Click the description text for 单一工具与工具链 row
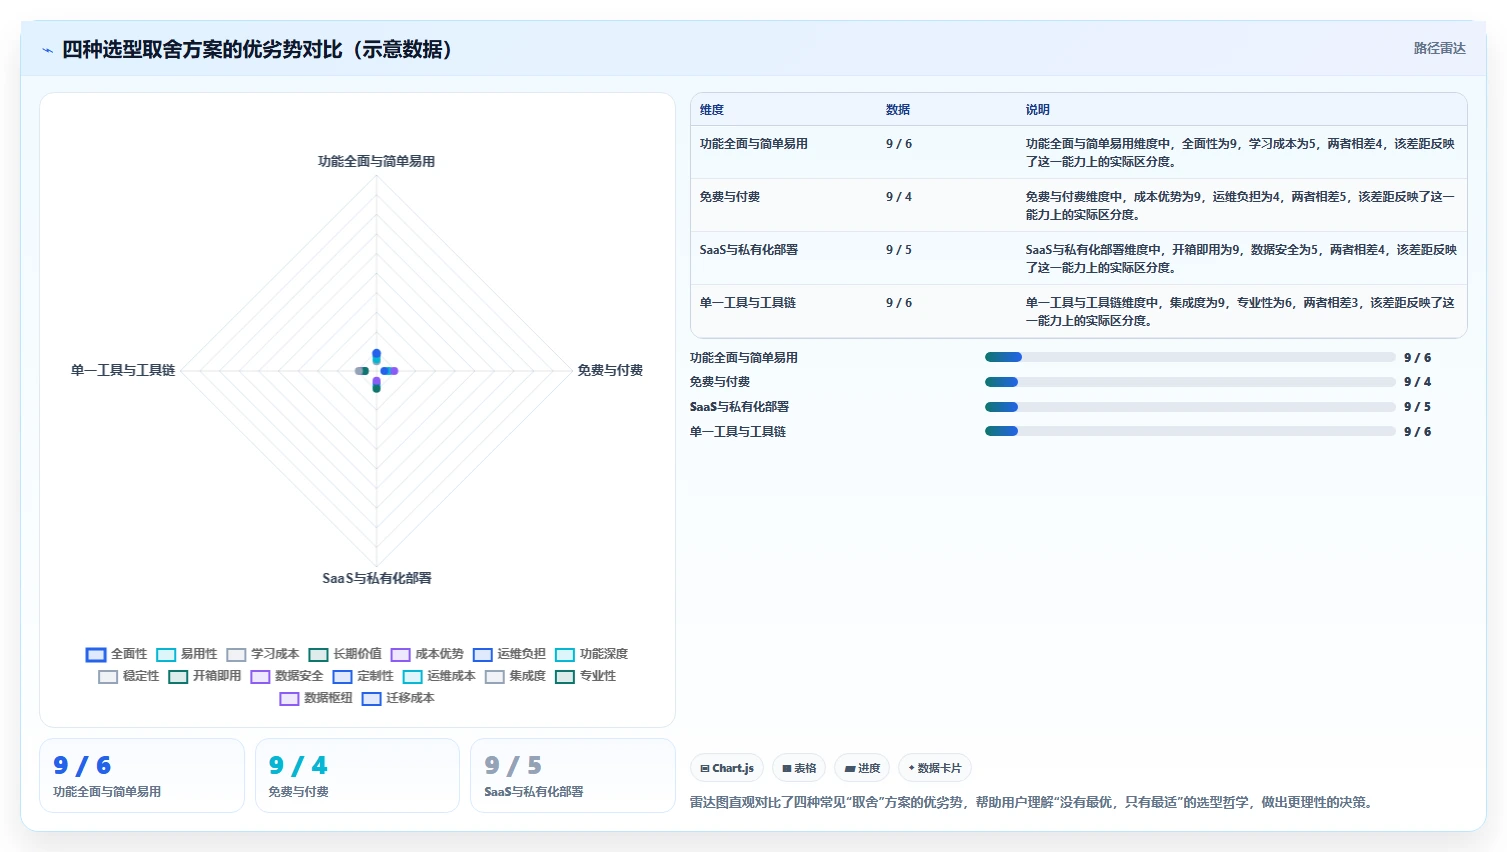The image size is (1507, 852). pos(1240,312)
